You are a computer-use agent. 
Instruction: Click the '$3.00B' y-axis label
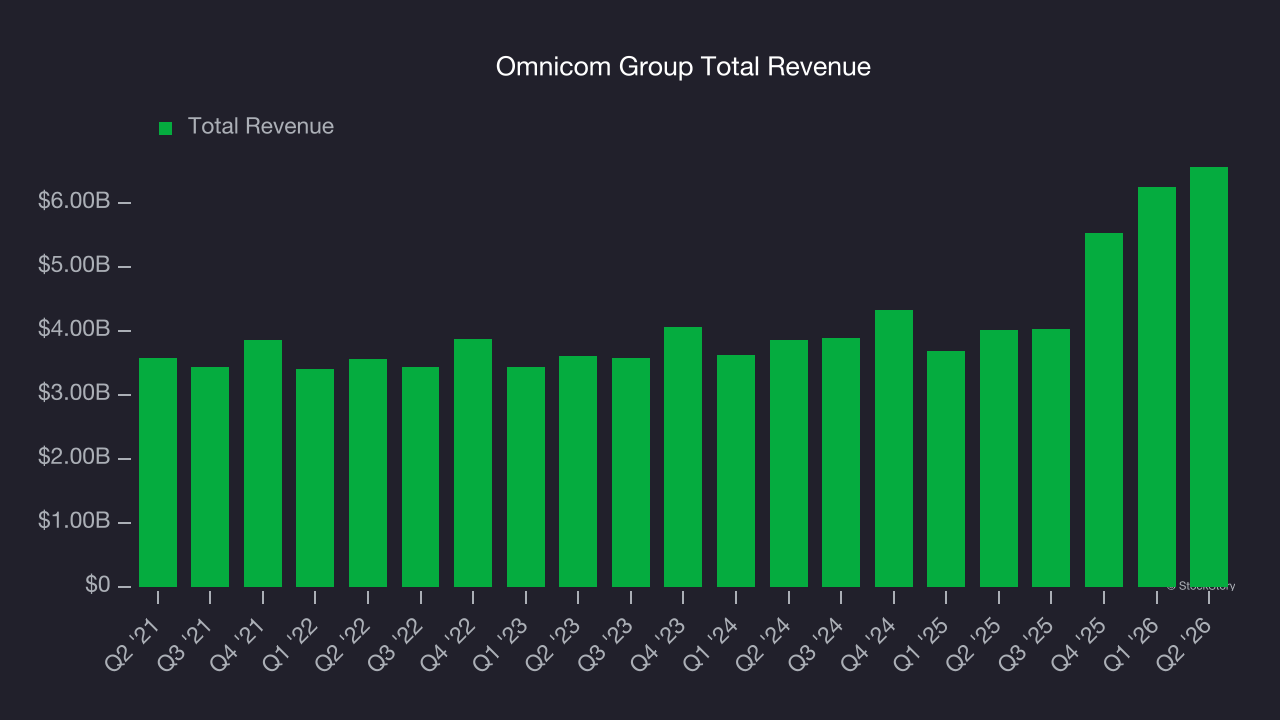point(72,393)
